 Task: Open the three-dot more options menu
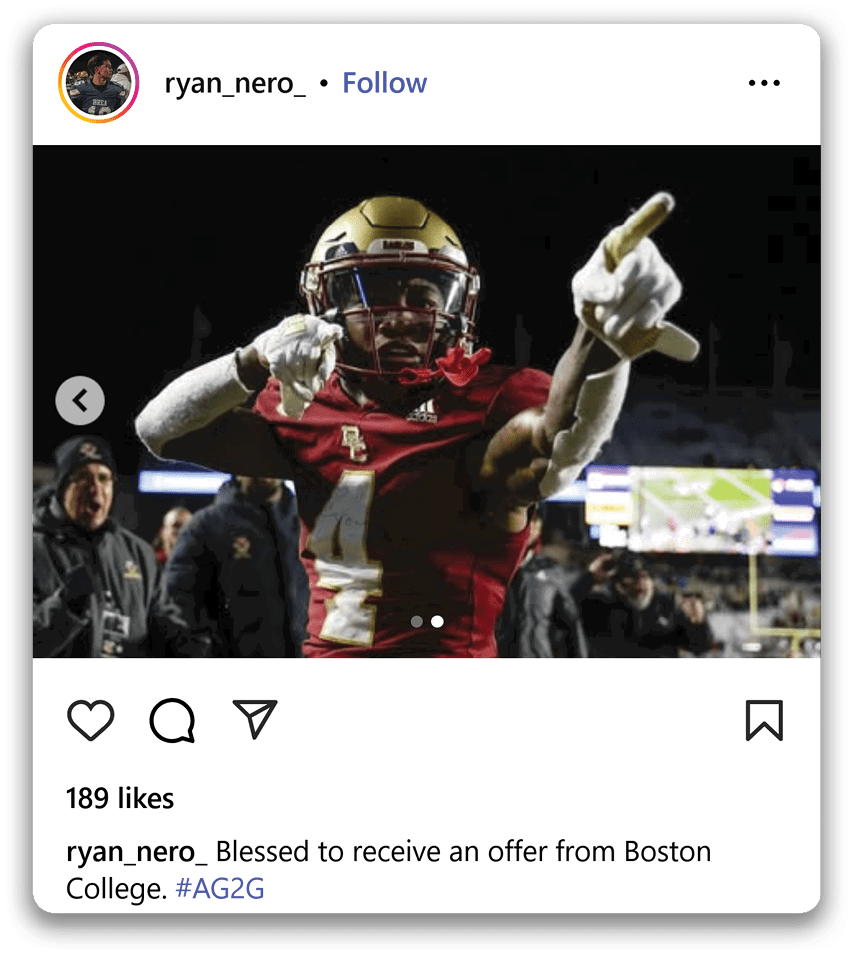coord(764,83)
